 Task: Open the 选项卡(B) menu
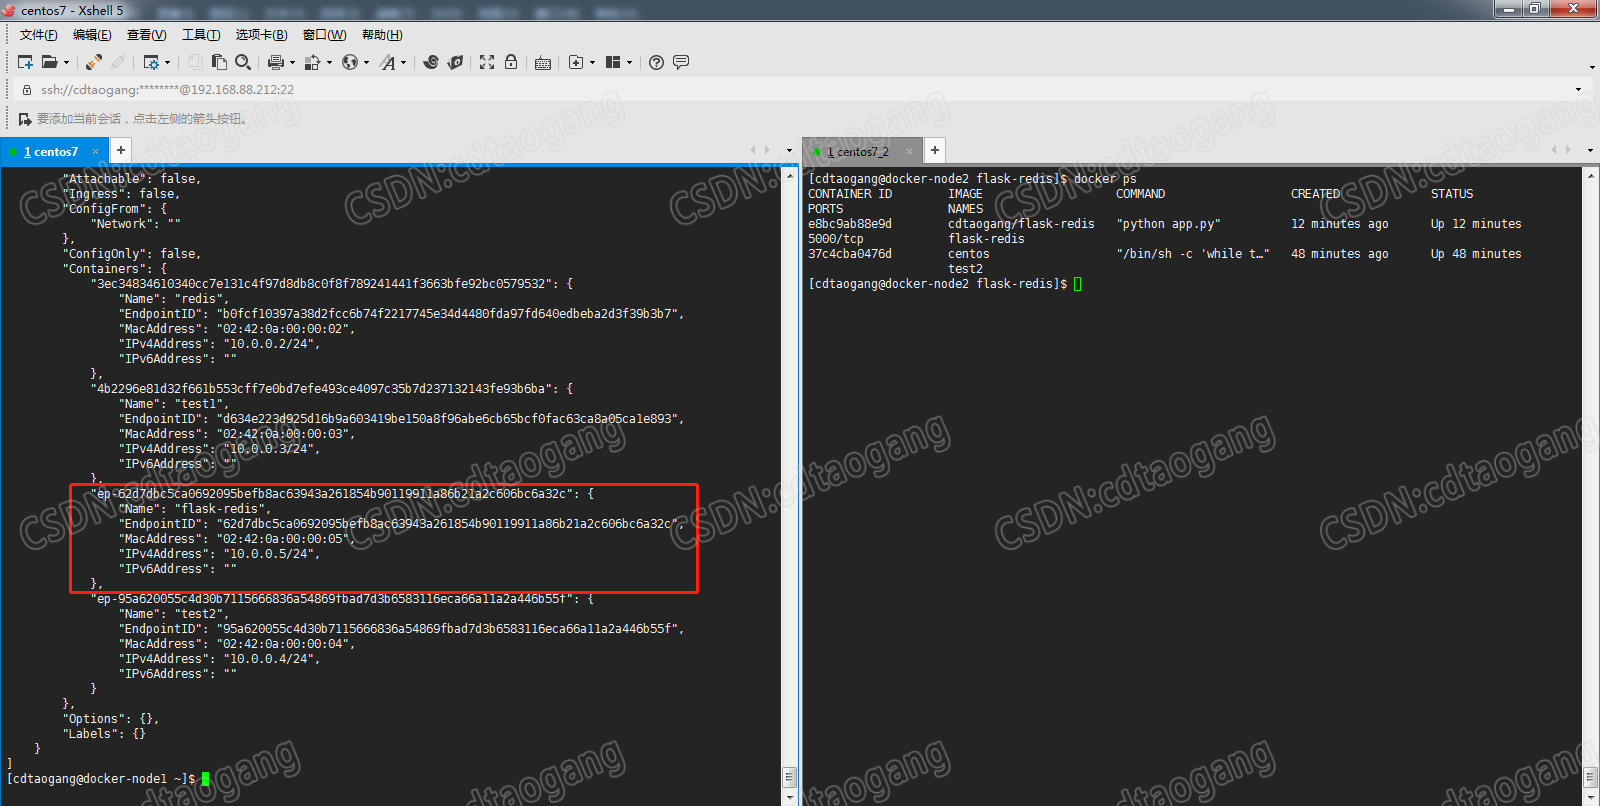[x=262, y=35]
